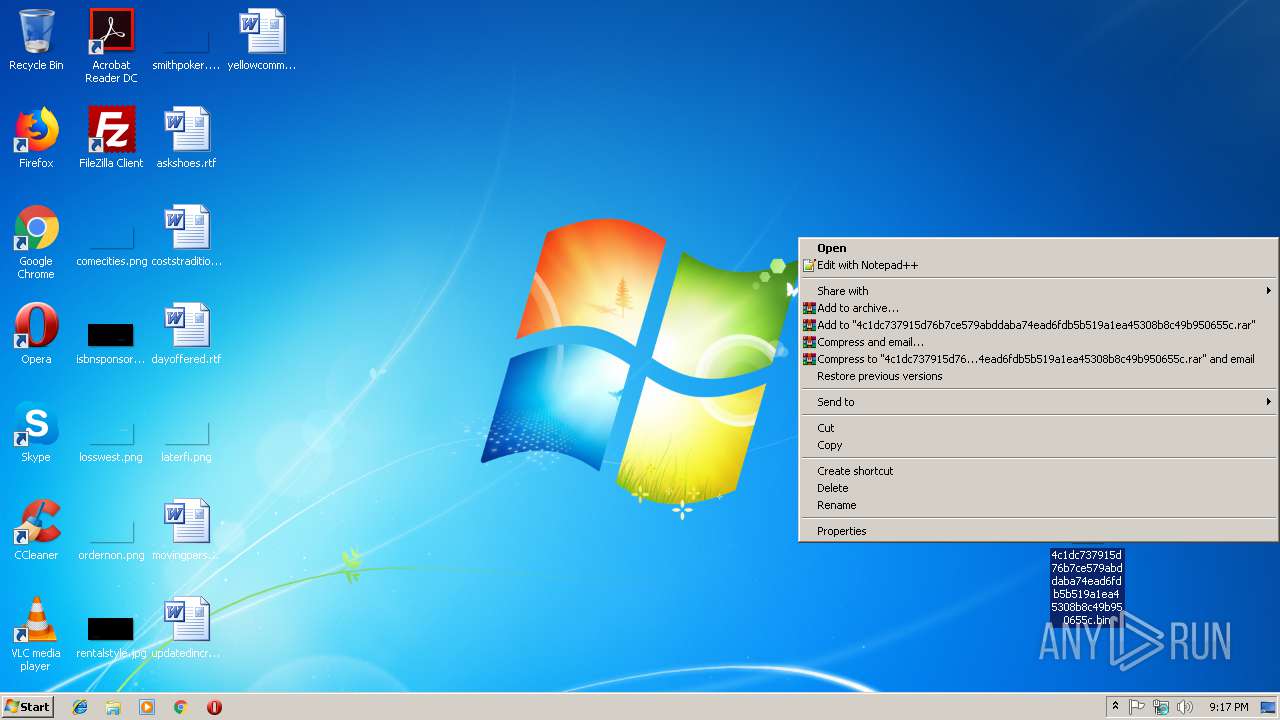Open the Start menu
This screenshot has height=720, width=1280.
tap(27, 707)
